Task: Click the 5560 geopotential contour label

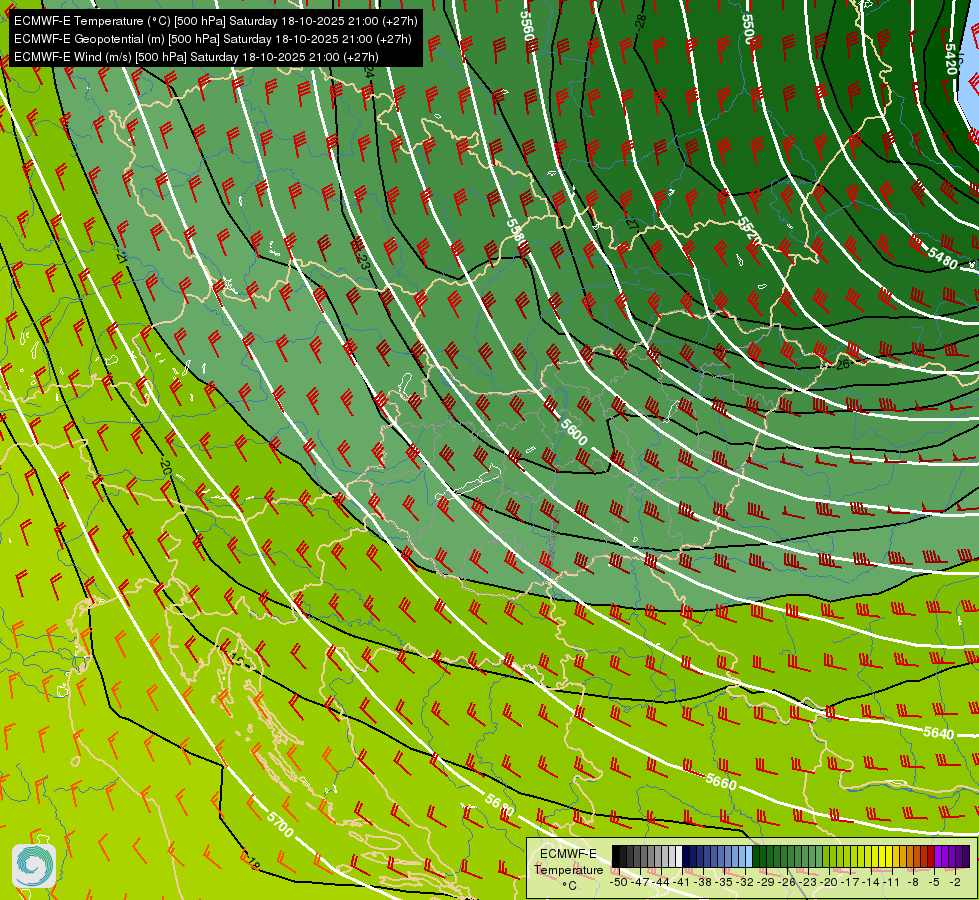Action: (527, 26)
